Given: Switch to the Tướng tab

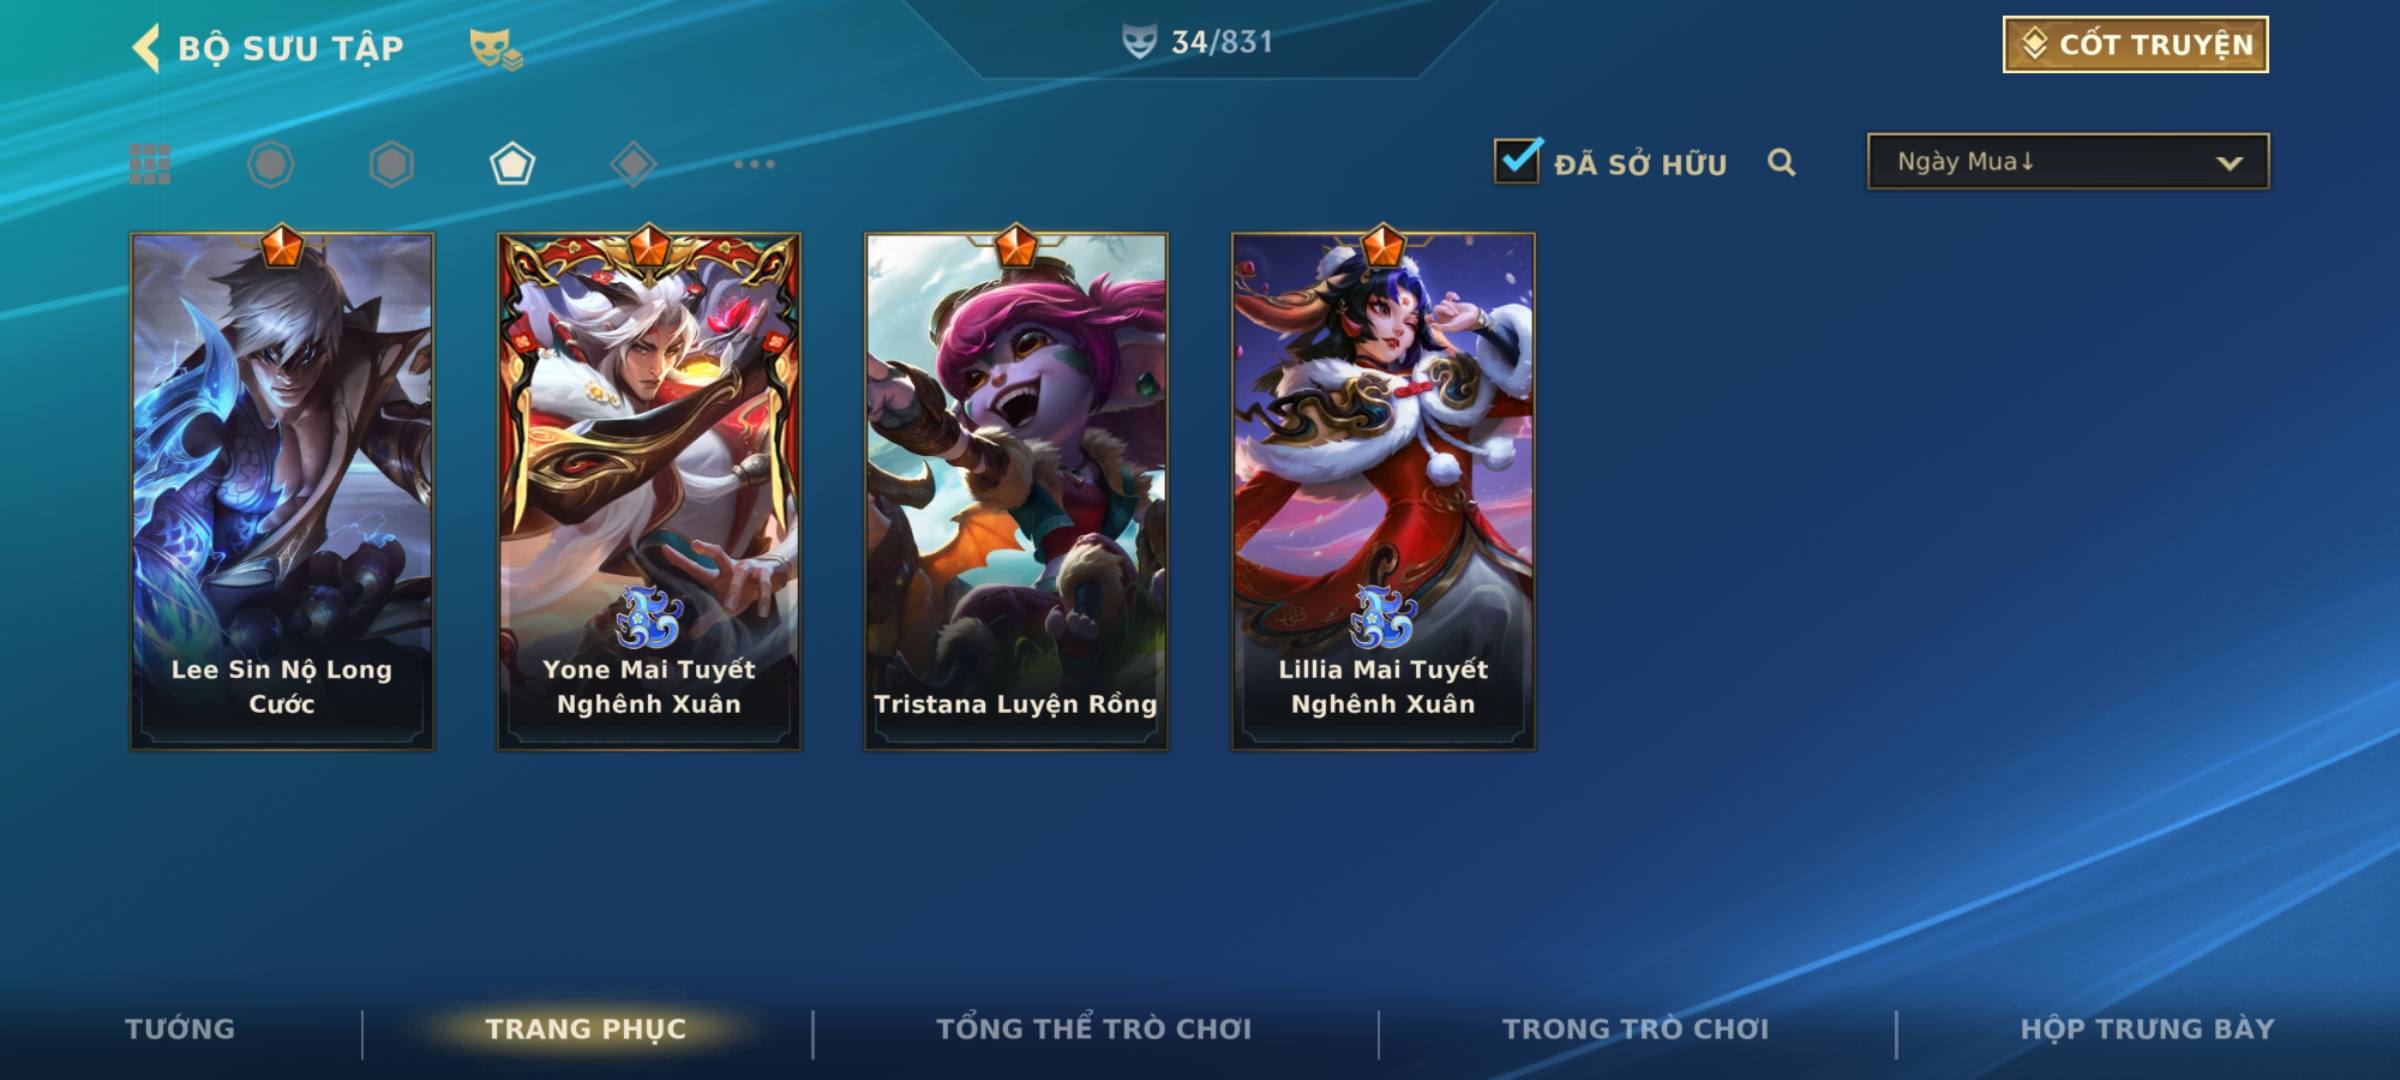Looking at the screenshot, I should (x=180, y=1029).
